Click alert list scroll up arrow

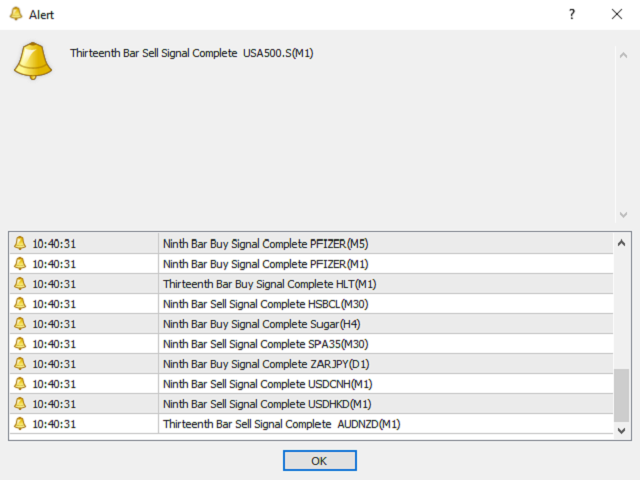[622, 243]
